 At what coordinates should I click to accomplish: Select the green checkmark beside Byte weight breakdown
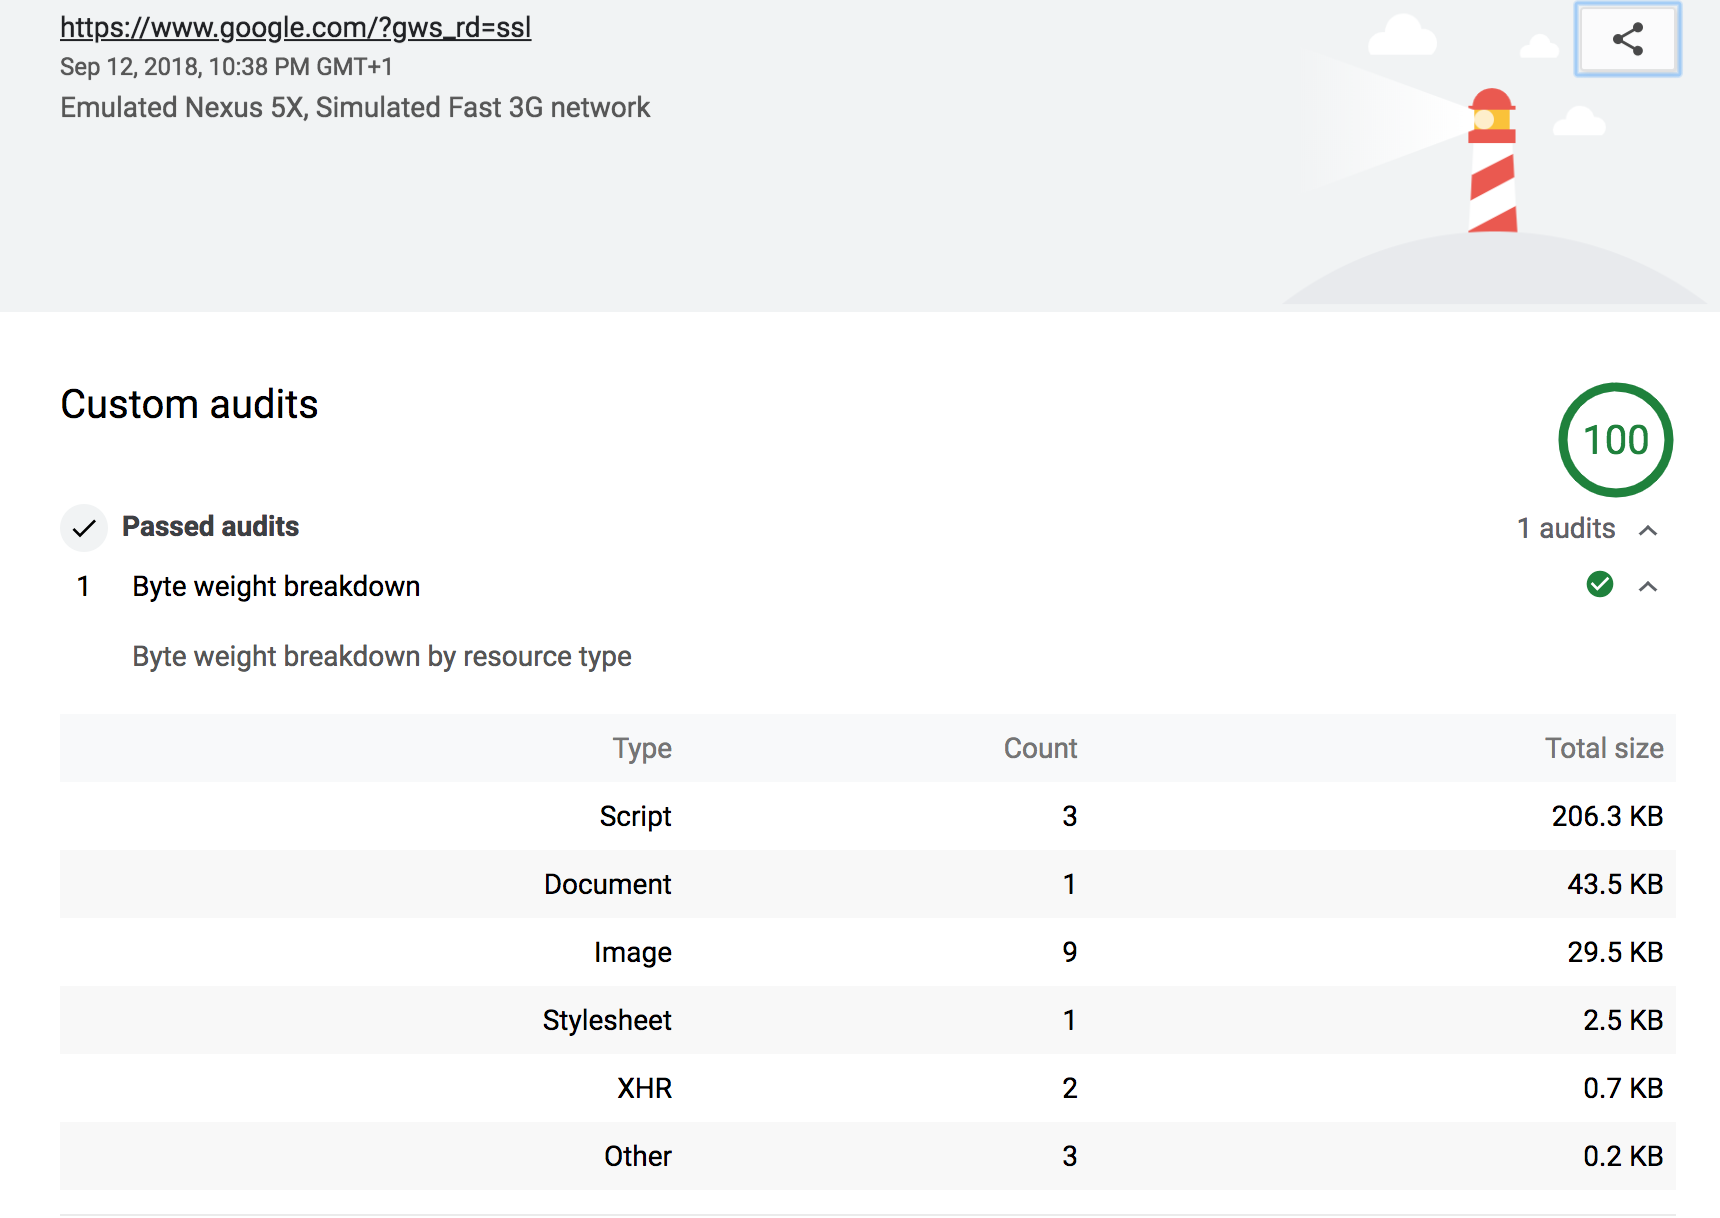pyautogui.click(x=1599, y=585)
